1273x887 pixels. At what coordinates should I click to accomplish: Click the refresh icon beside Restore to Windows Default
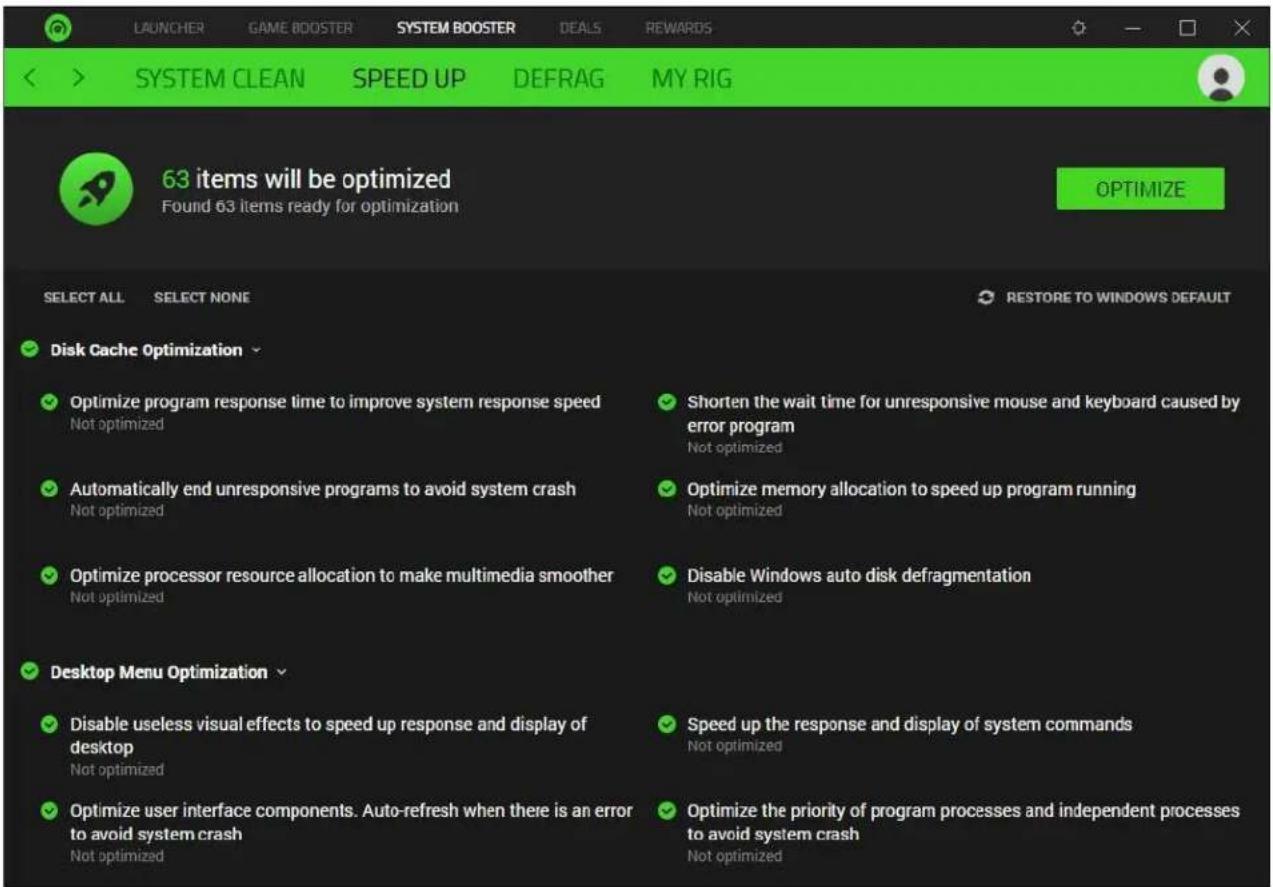click(x=987, y=297)
